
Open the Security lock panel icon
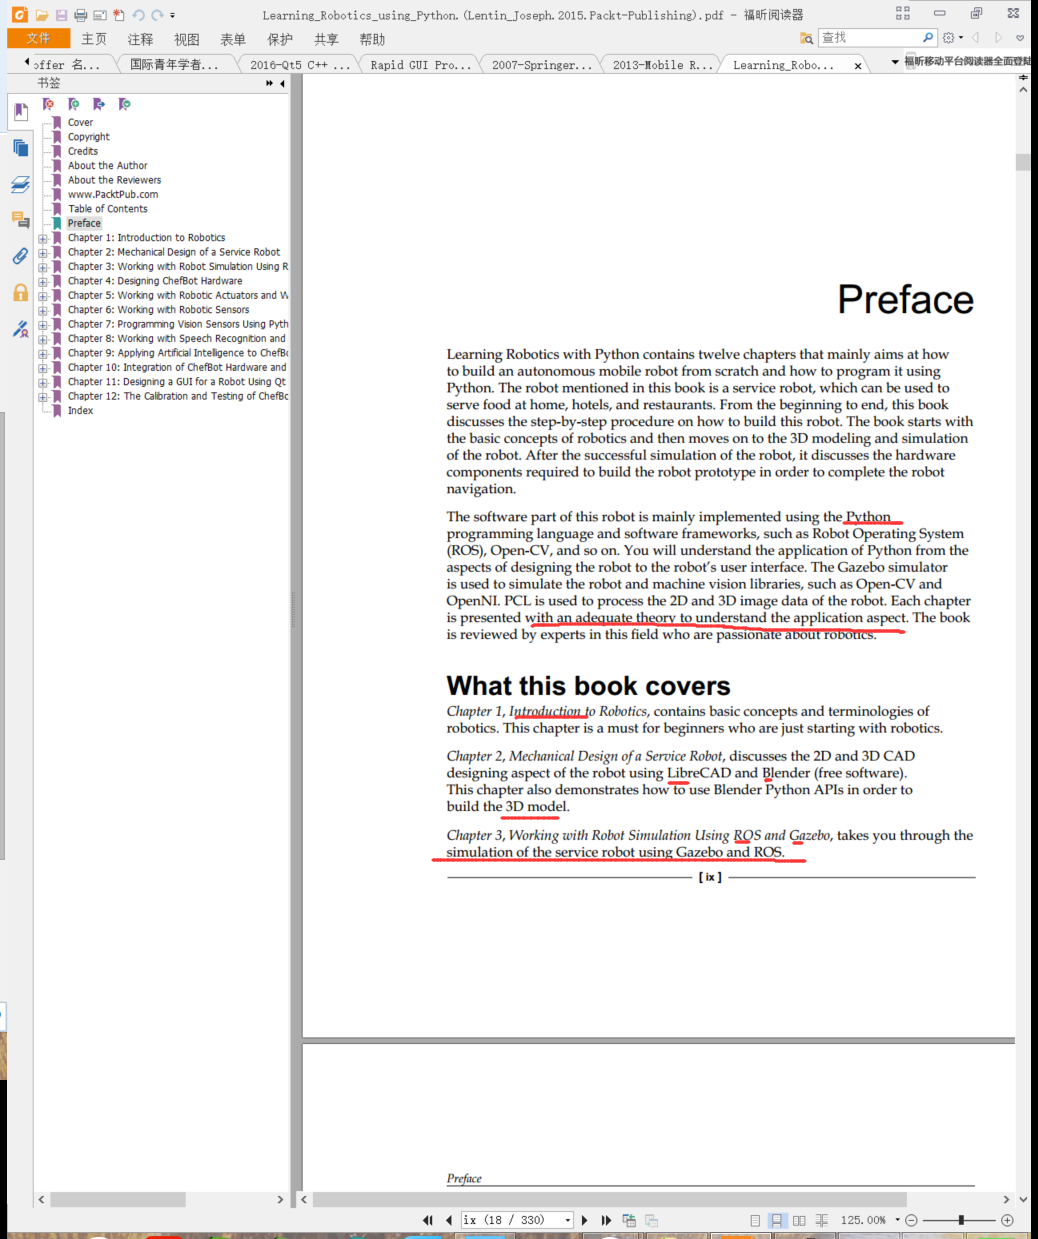[20, 292]
